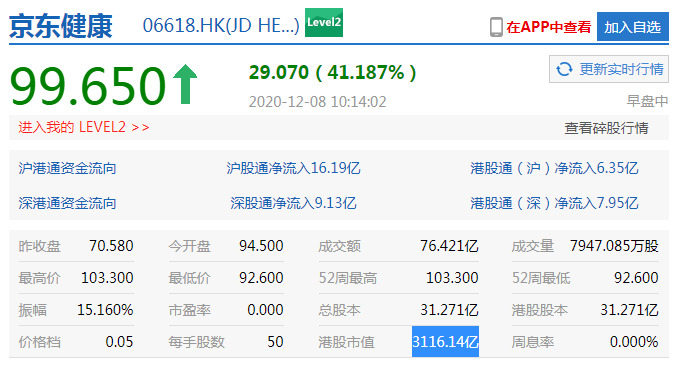Click stock code 06618.HK(JD HE...)

click(221, 25)
